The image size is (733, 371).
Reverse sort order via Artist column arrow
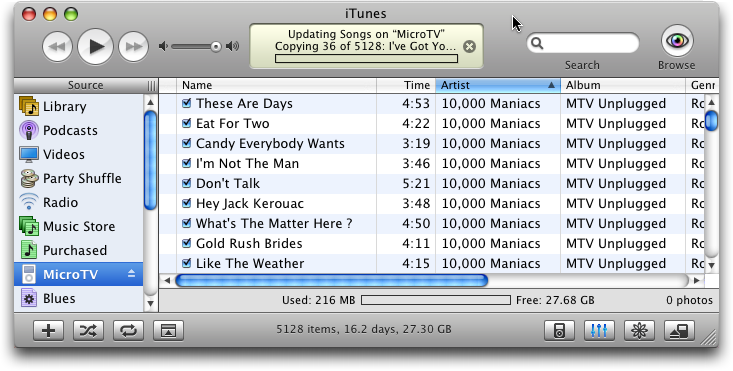(x=551, y=86)
